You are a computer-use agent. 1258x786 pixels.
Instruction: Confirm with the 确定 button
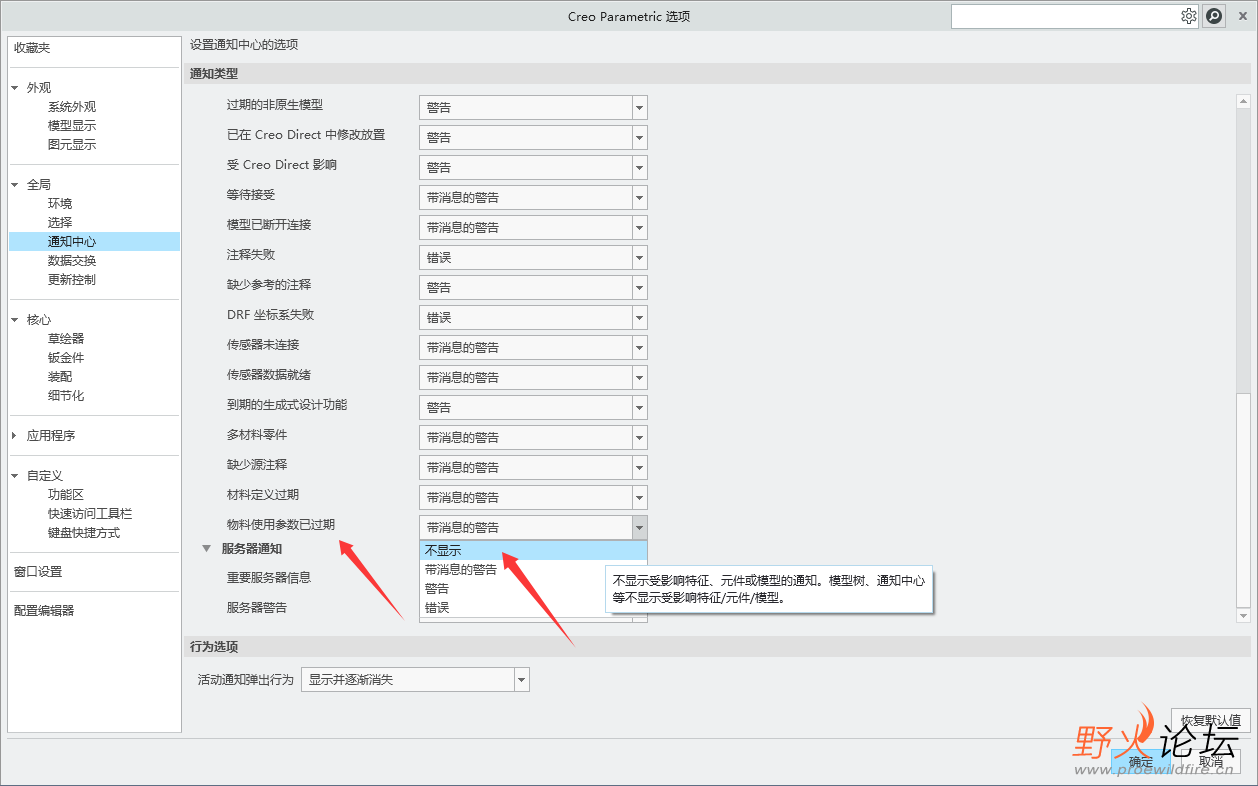coord(1141,761)
